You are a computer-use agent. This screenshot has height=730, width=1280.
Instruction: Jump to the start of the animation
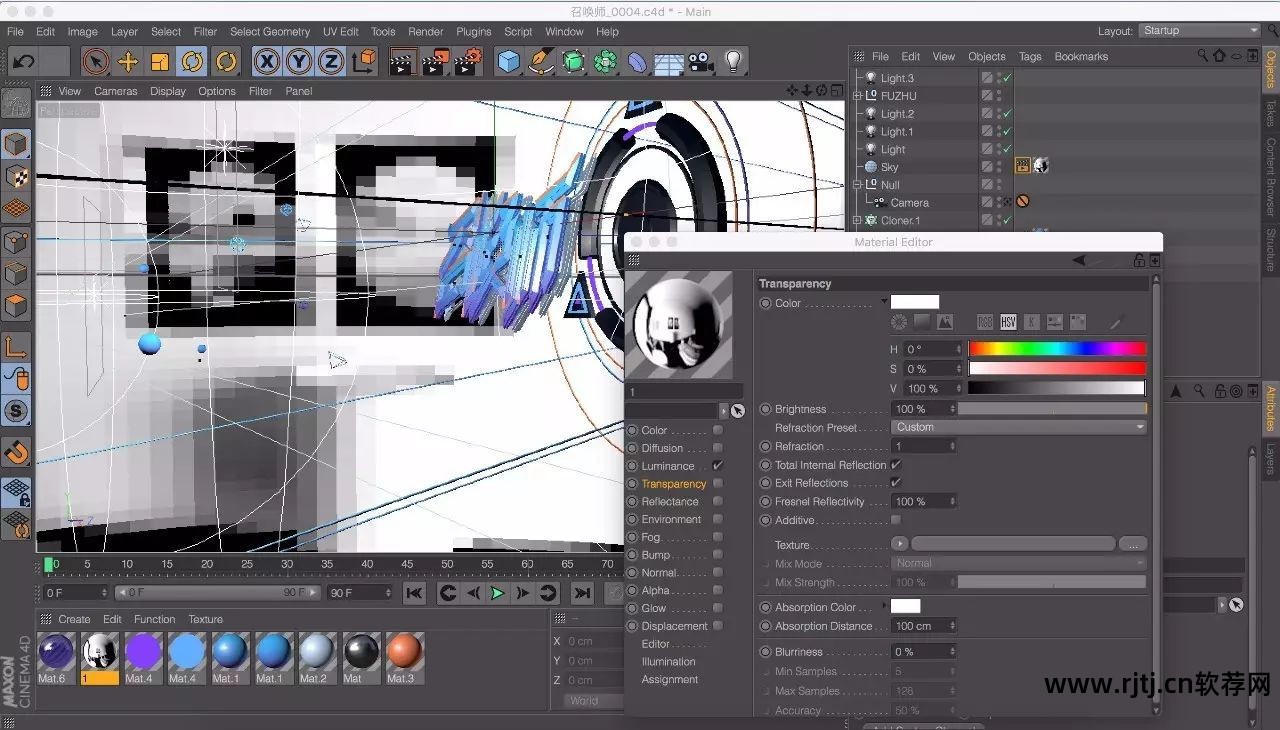[414, 593]
